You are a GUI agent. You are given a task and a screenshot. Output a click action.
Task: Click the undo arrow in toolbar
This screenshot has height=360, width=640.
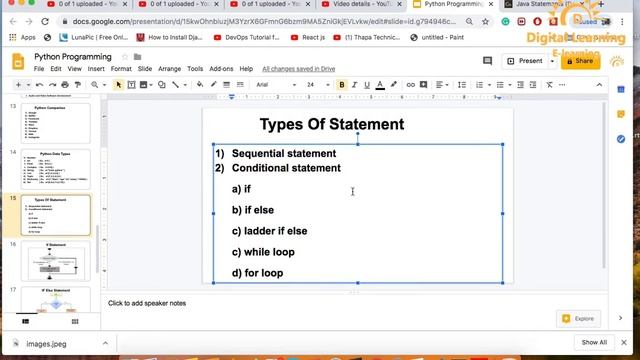coord(40,85)
